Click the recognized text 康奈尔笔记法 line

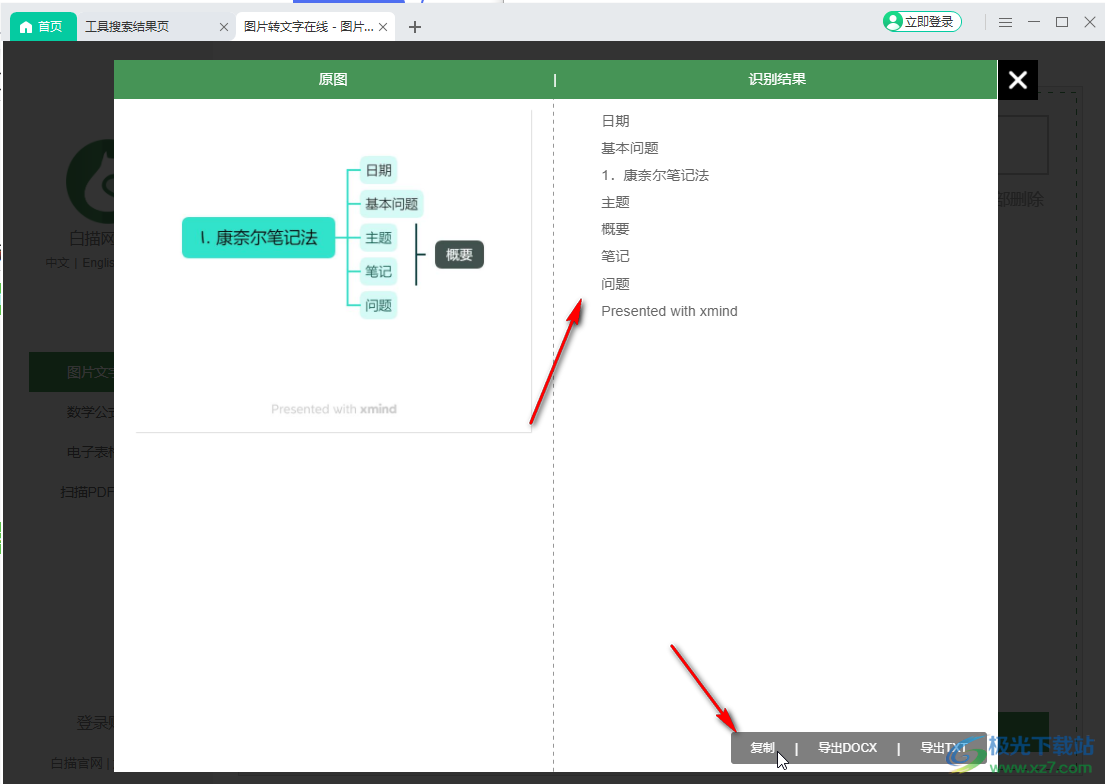coord(655,176)
